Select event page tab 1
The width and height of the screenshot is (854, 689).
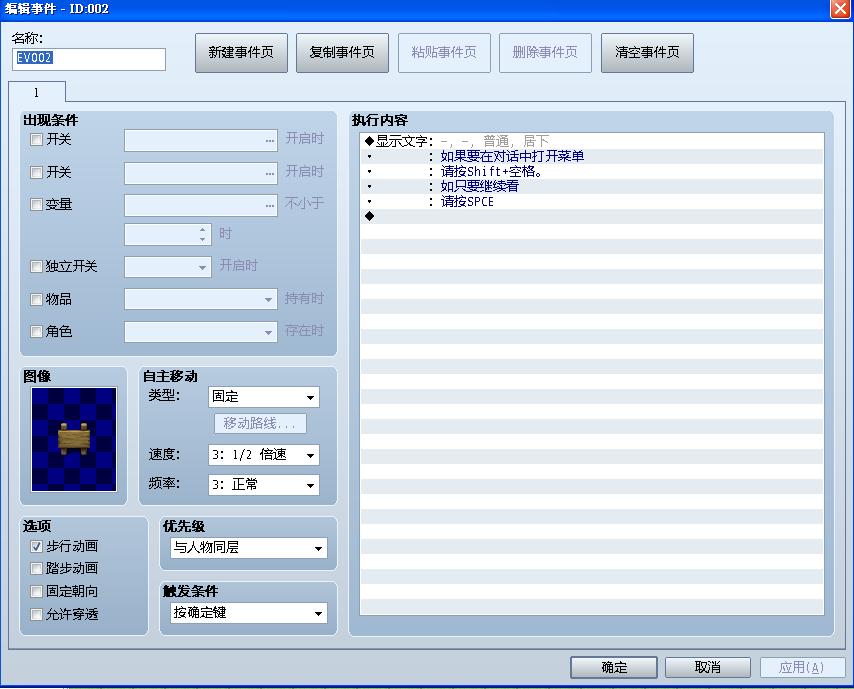coord(36,92)
